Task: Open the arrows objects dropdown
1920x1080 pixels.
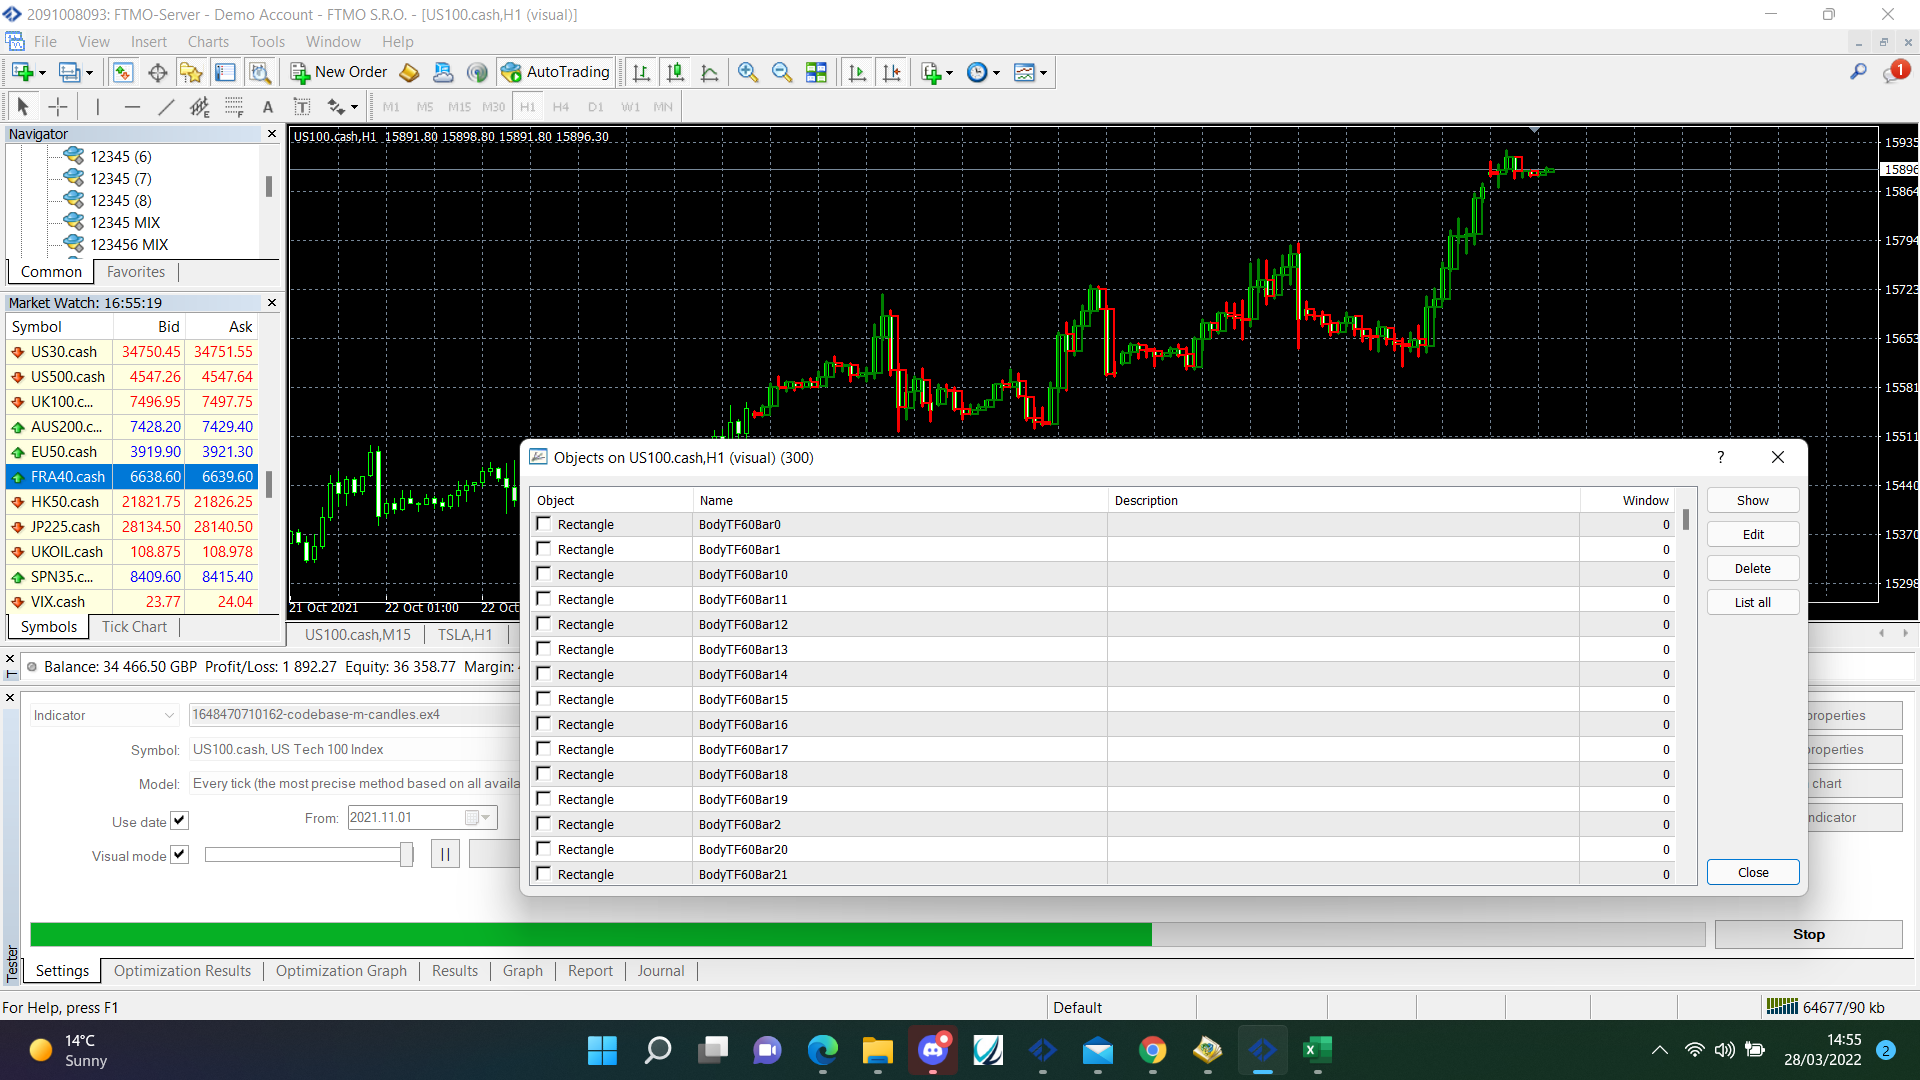Action: (x=343, y=106)
